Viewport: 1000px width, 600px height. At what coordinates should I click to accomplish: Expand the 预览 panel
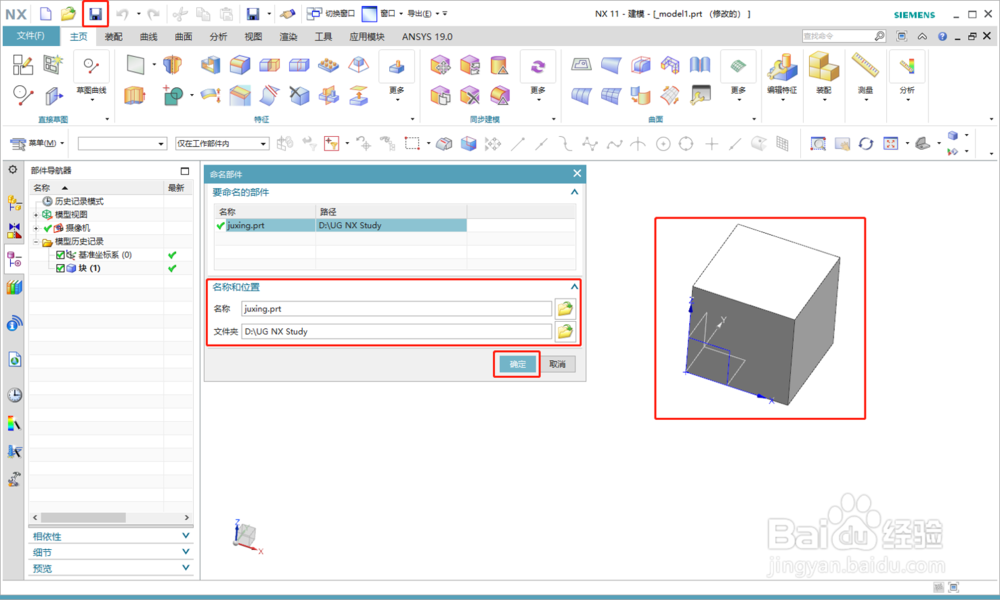[x=111, y=568]
